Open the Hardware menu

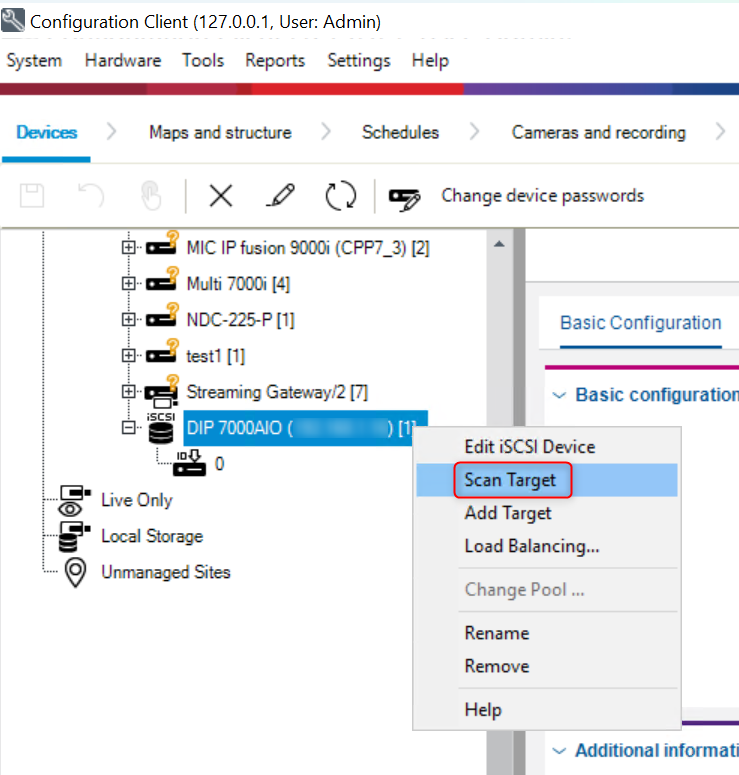tap(123, 60)
